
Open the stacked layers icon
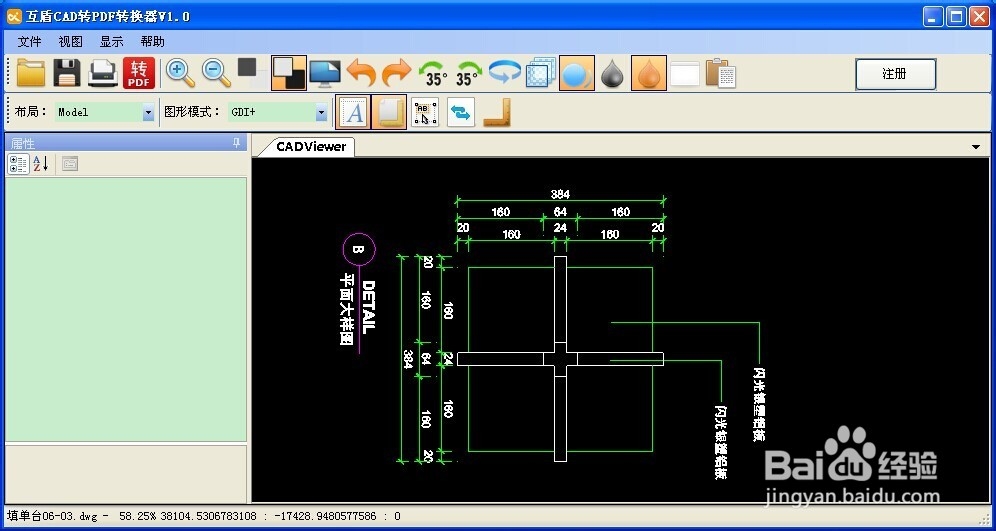tap(541, 73)
